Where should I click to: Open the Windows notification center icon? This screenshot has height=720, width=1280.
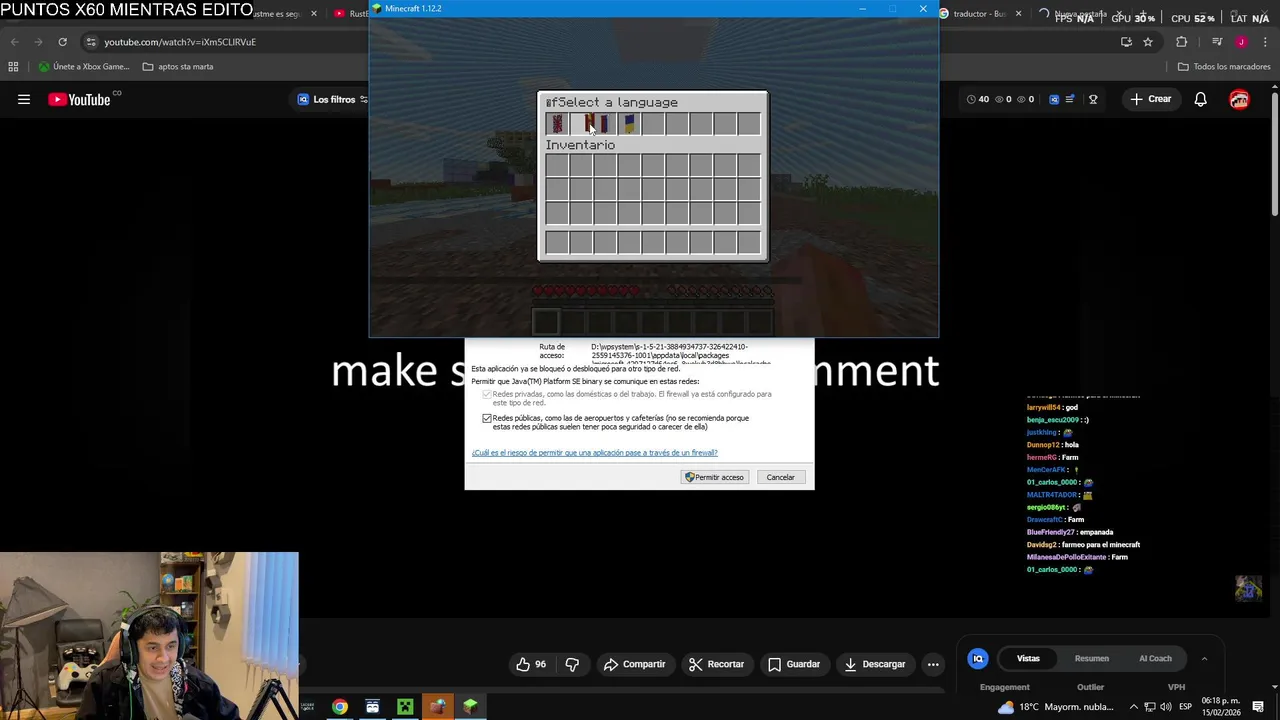[1258, 707]
